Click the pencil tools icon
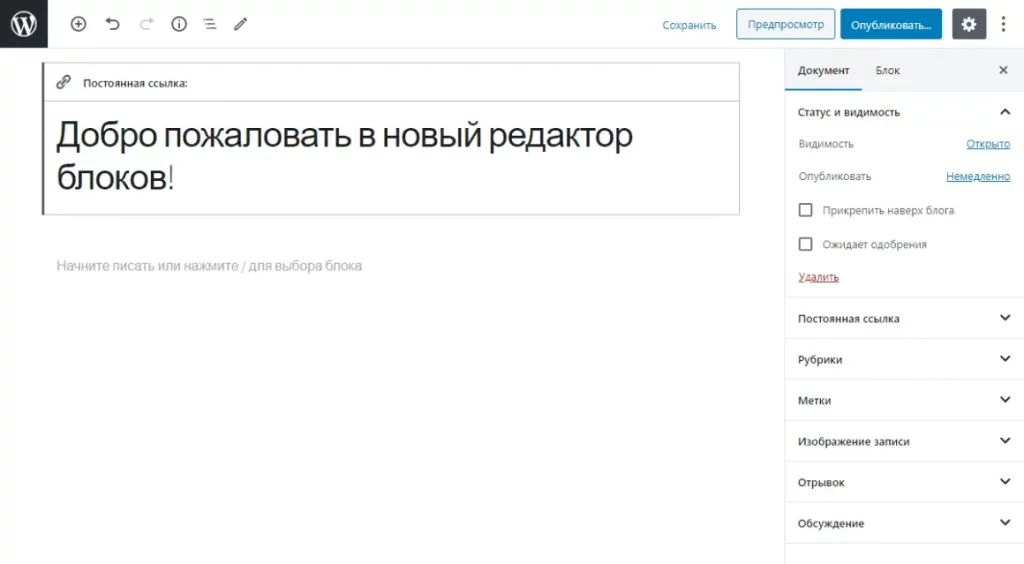The height and width of the screenshot is (564, 1024). click(x=241, y=24)
